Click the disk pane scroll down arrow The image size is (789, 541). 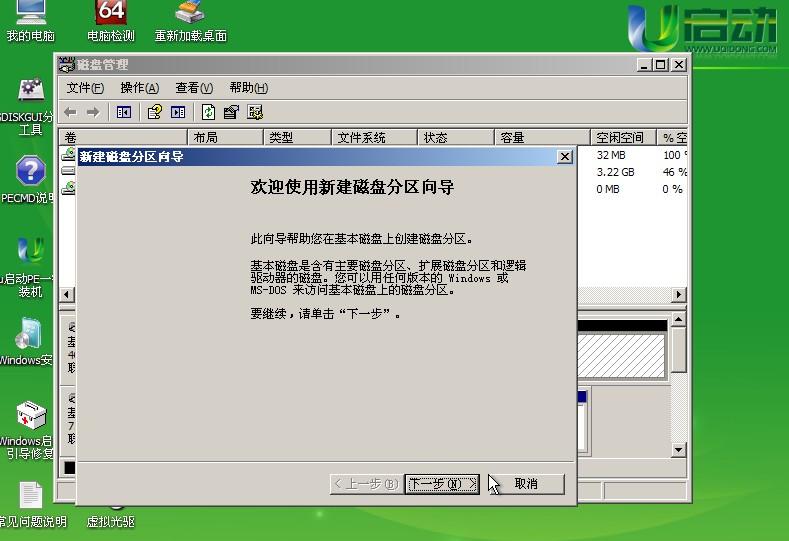(x=679, y=450)
